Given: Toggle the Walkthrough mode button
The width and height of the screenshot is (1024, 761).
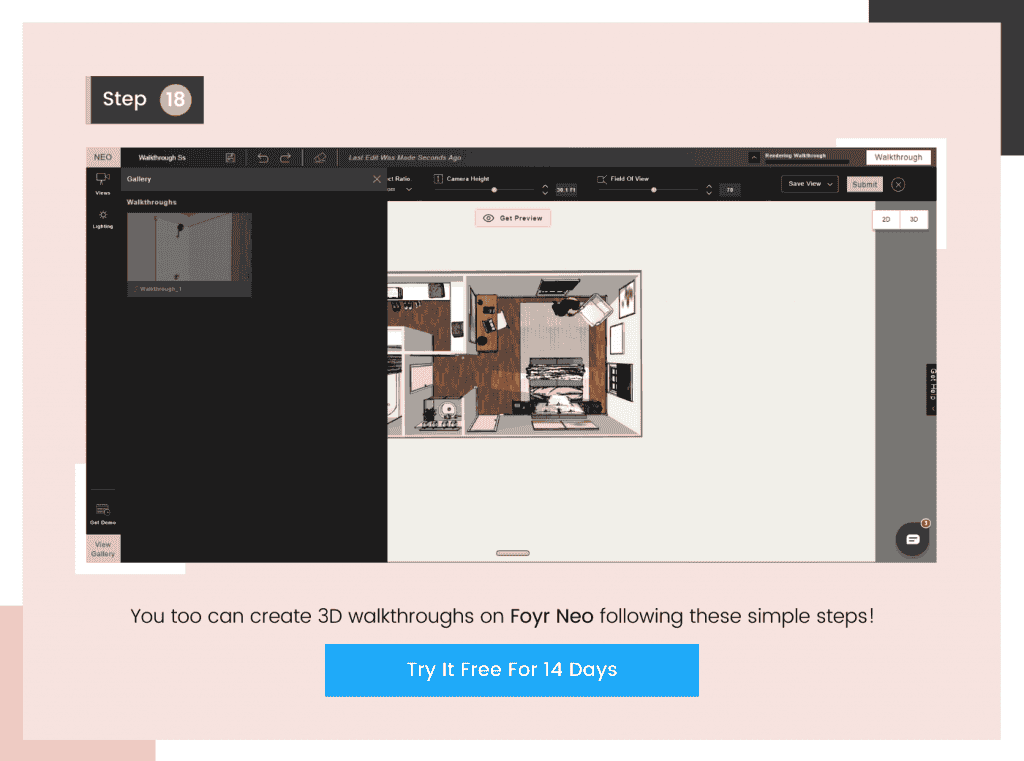Looking at the screenshot, I should point(897,157).
